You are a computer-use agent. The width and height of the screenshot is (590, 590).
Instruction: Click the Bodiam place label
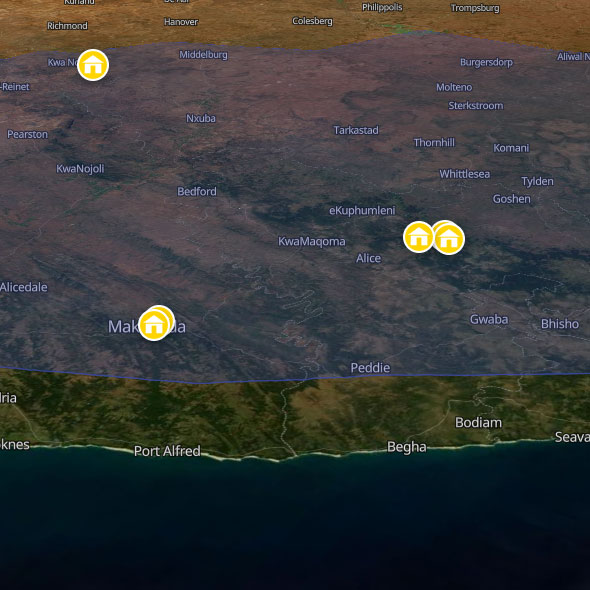pos(478,423)
